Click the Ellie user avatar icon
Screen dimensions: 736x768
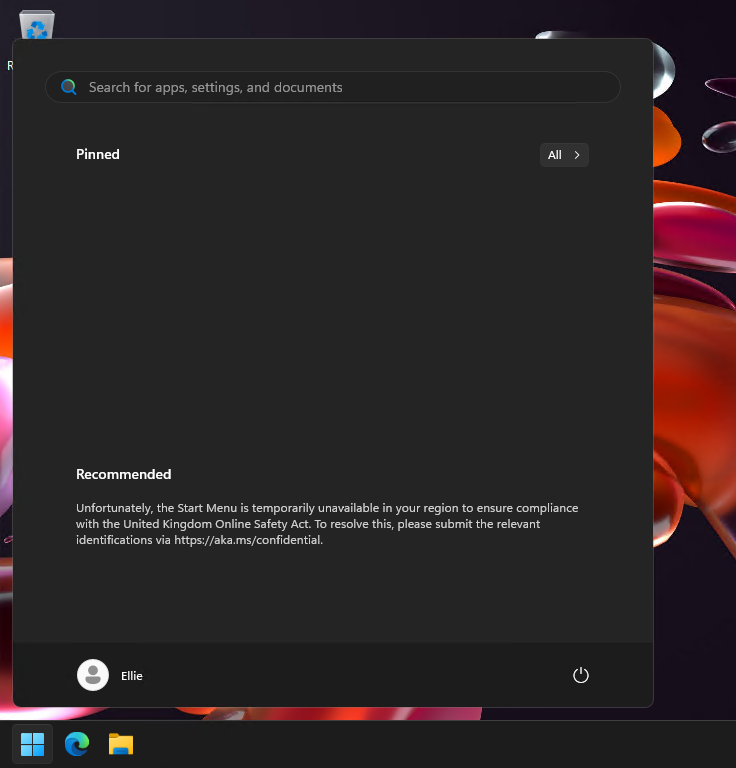(x=93, y=675)
